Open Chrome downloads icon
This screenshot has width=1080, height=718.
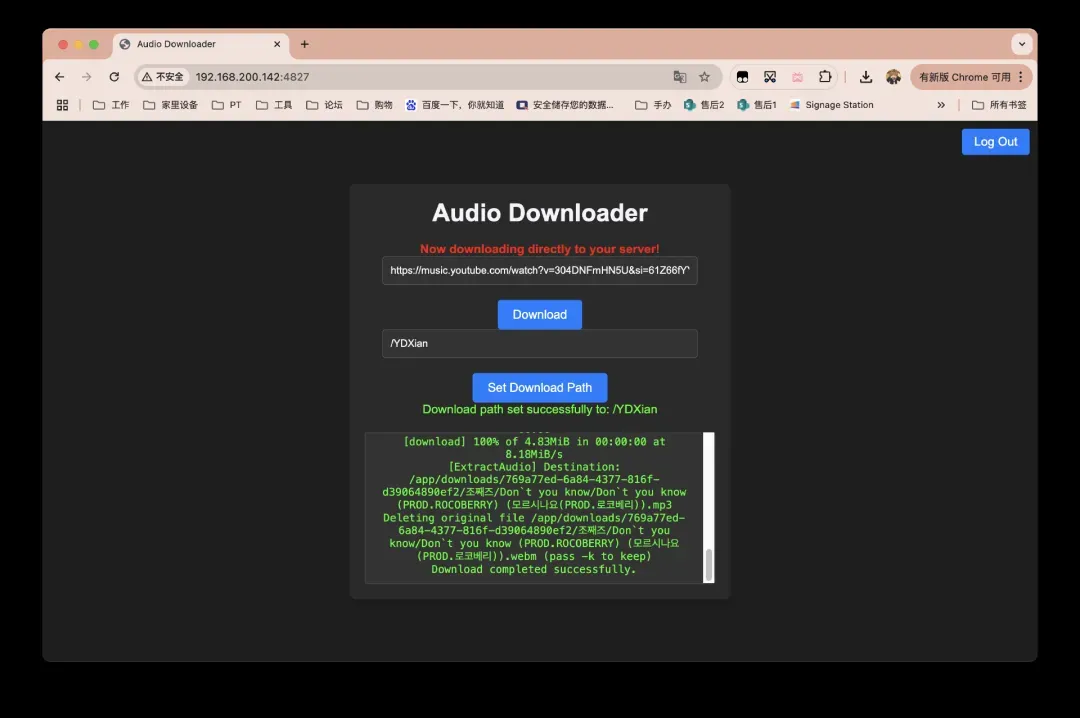point(866,77)
